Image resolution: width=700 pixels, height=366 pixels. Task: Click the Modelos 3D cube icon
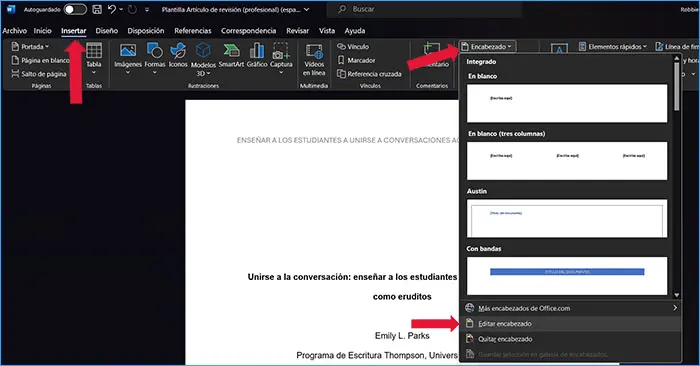[203, 50]
